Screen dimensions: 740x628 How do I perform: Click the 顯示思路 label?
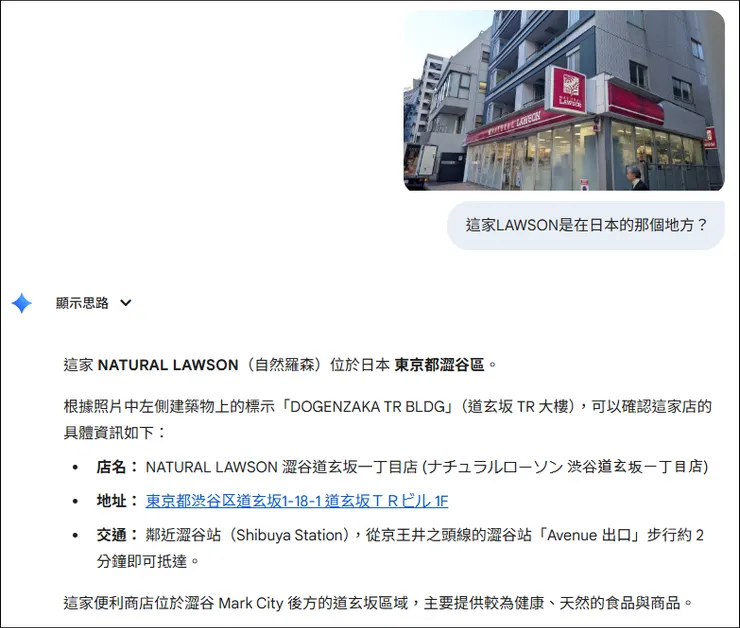tap(82, 303)
